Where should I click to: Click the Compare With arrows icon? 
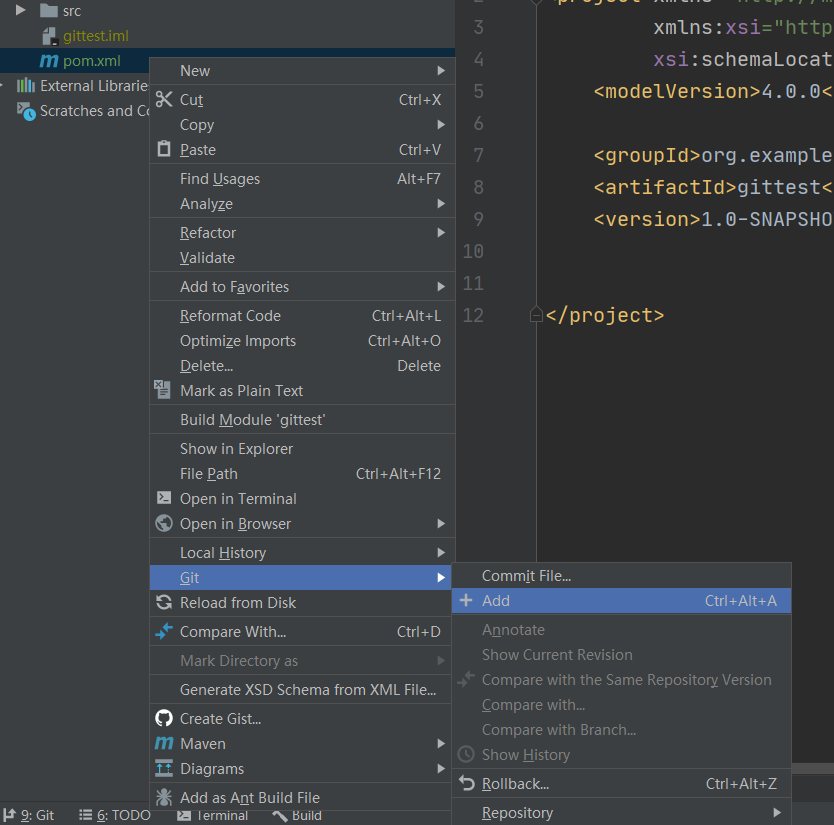163,631
